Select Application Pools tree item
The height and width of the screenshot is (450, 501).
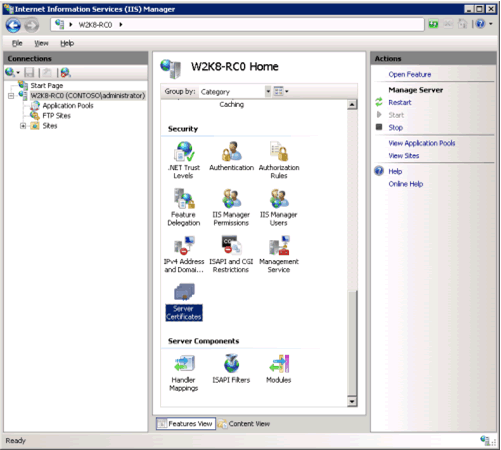point(68,106)
